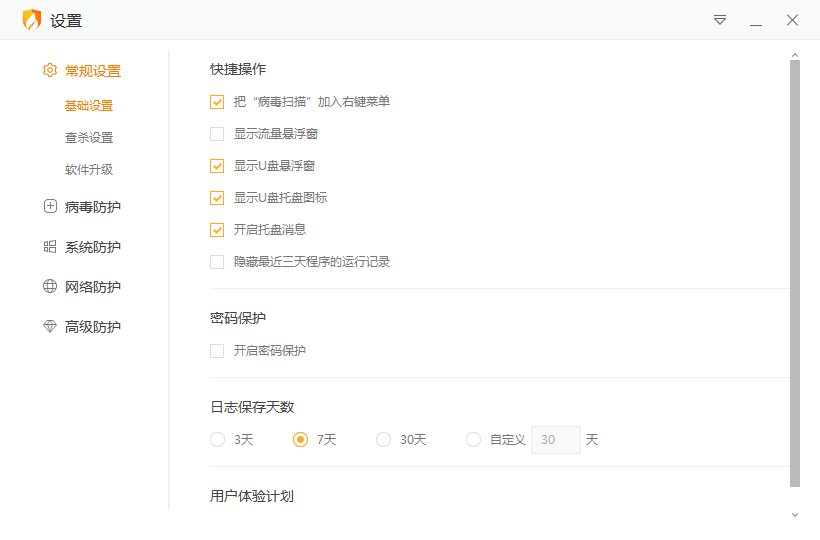Select the 常规设置 category
Image resolution: width=820 pixels, height=540 pixels.
(93, 71)
